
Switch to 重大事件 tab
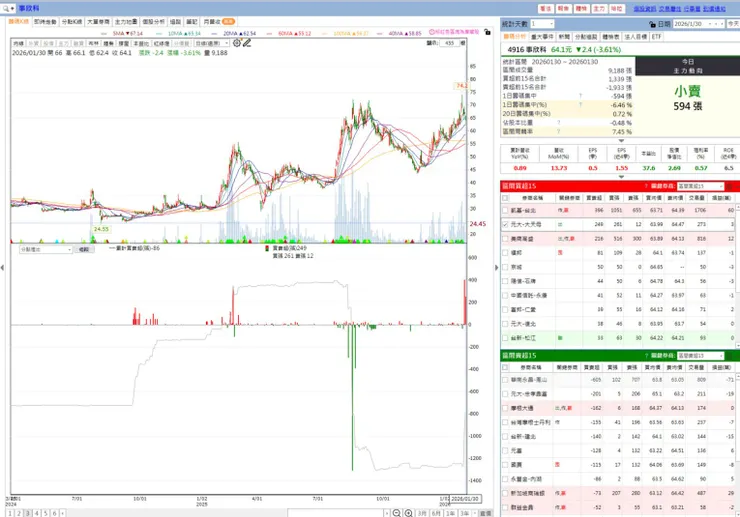(x=542, y=36)
